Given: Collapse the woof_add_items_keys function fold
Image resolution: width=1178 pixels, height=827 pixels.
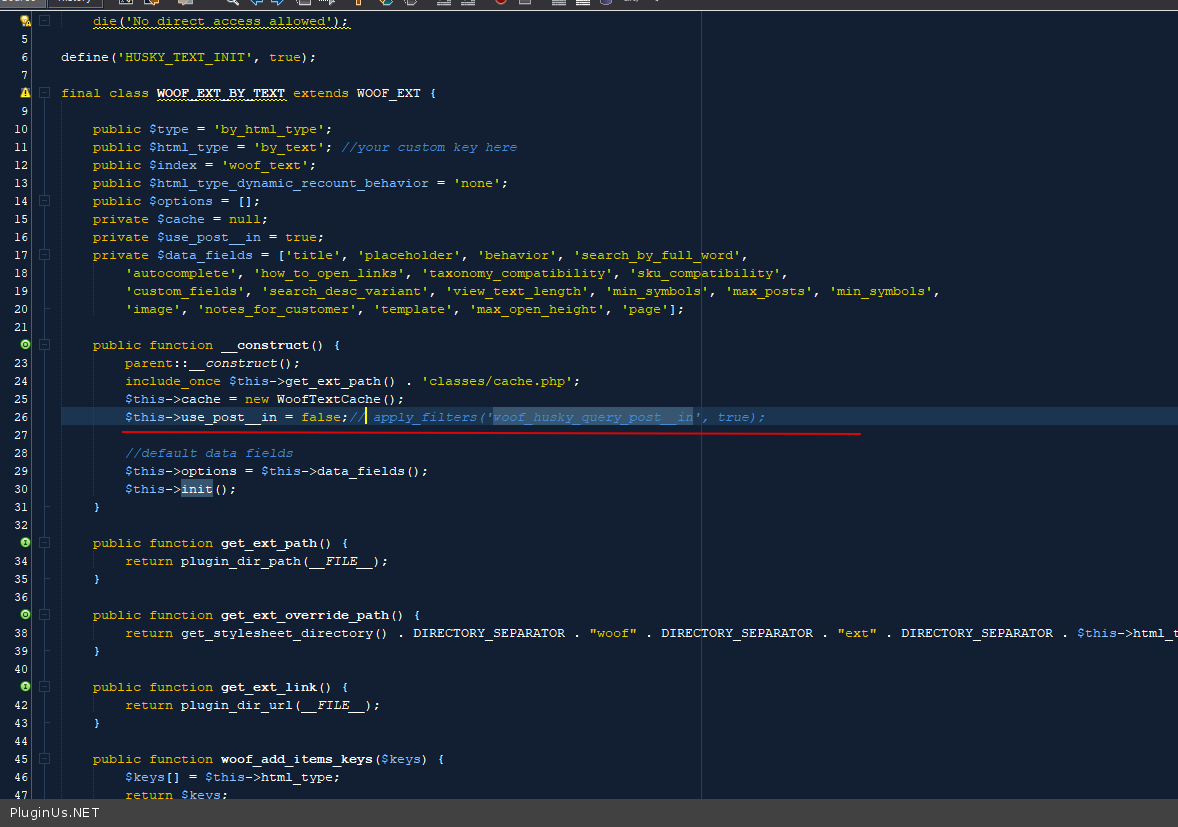Looking at the screenshot, I should point(44,759).
